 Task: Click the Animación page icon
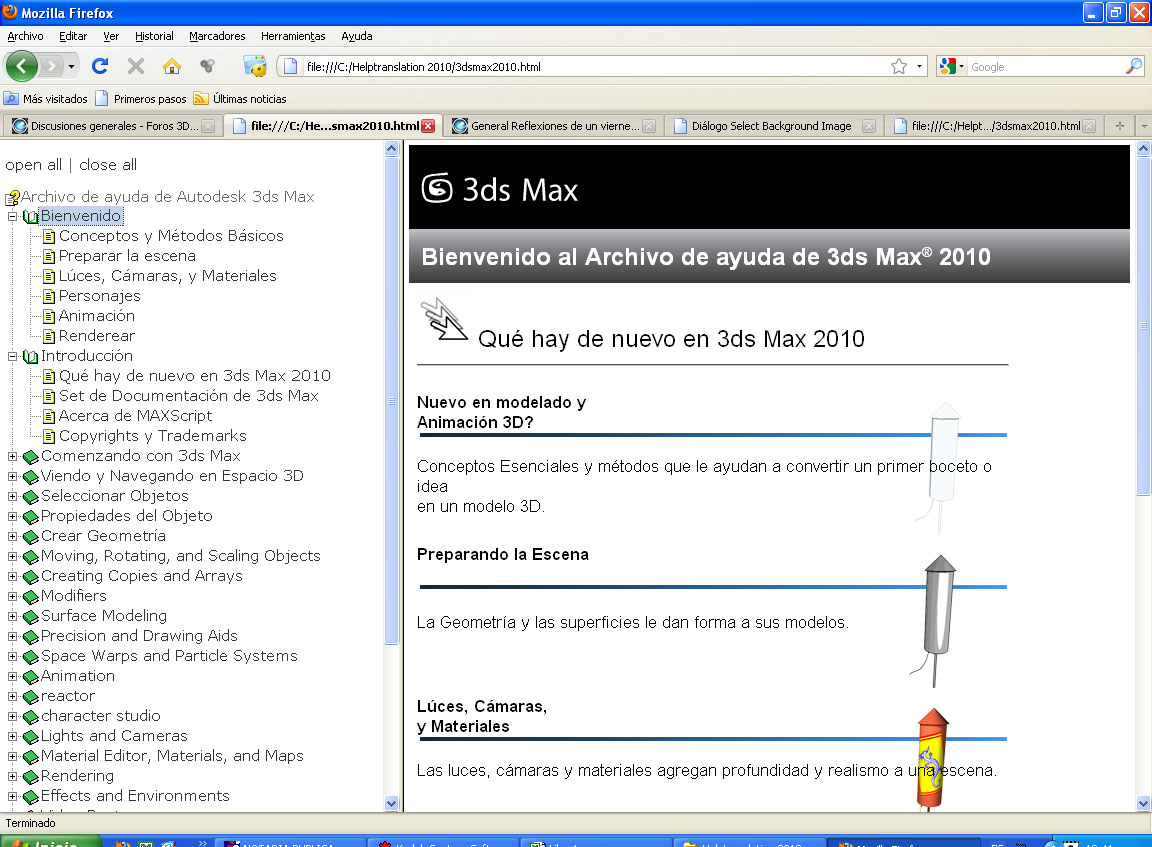(49, 316)
